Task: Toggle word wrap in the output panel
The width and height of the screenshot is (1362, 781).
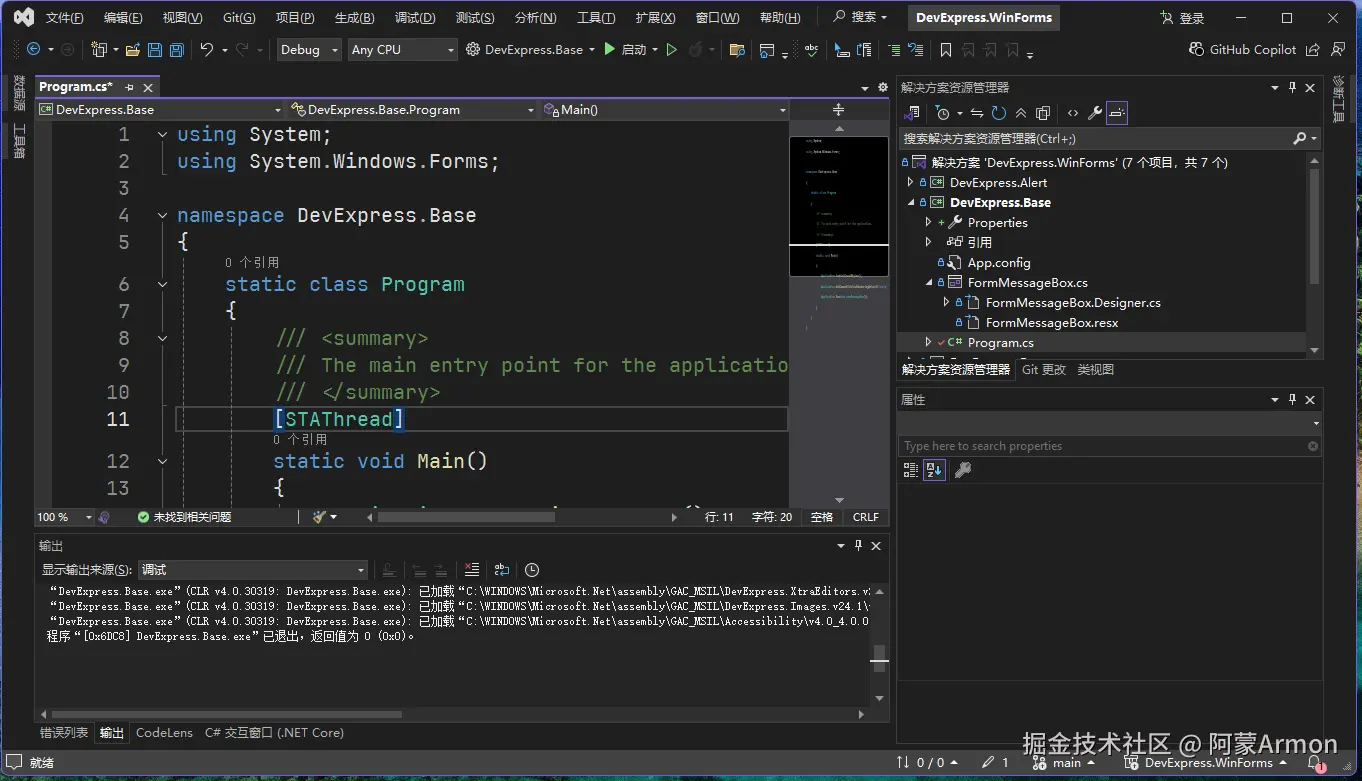Action: (x=502, y=570)
